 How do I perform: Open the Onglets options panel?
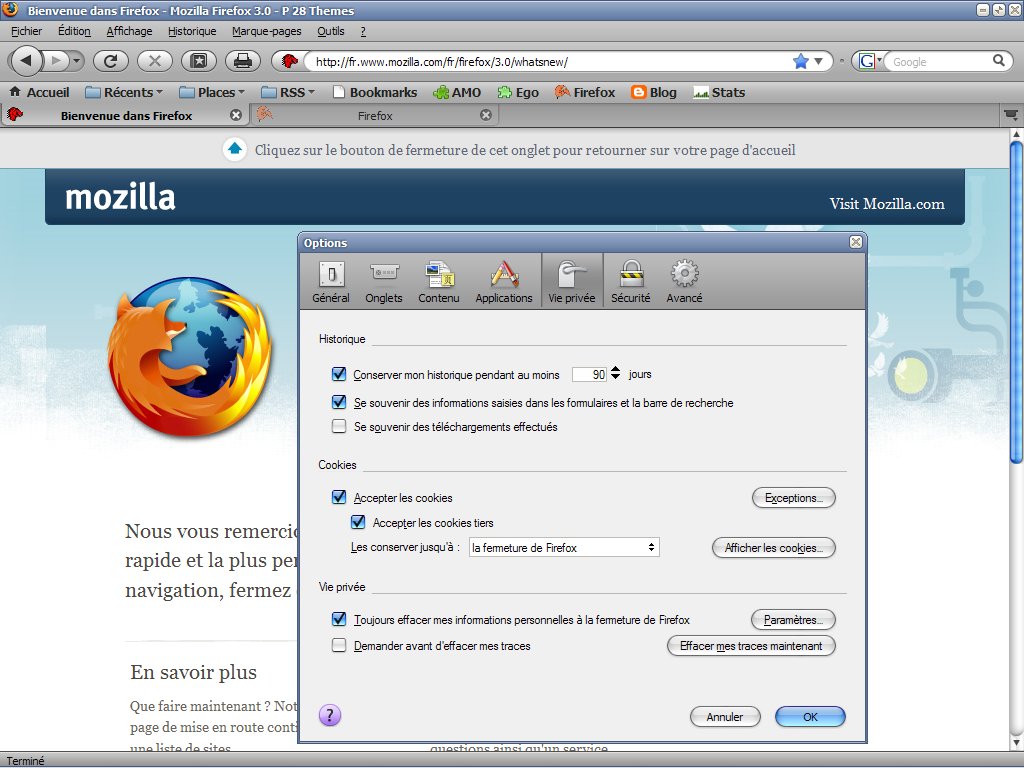tap(384, 281)
